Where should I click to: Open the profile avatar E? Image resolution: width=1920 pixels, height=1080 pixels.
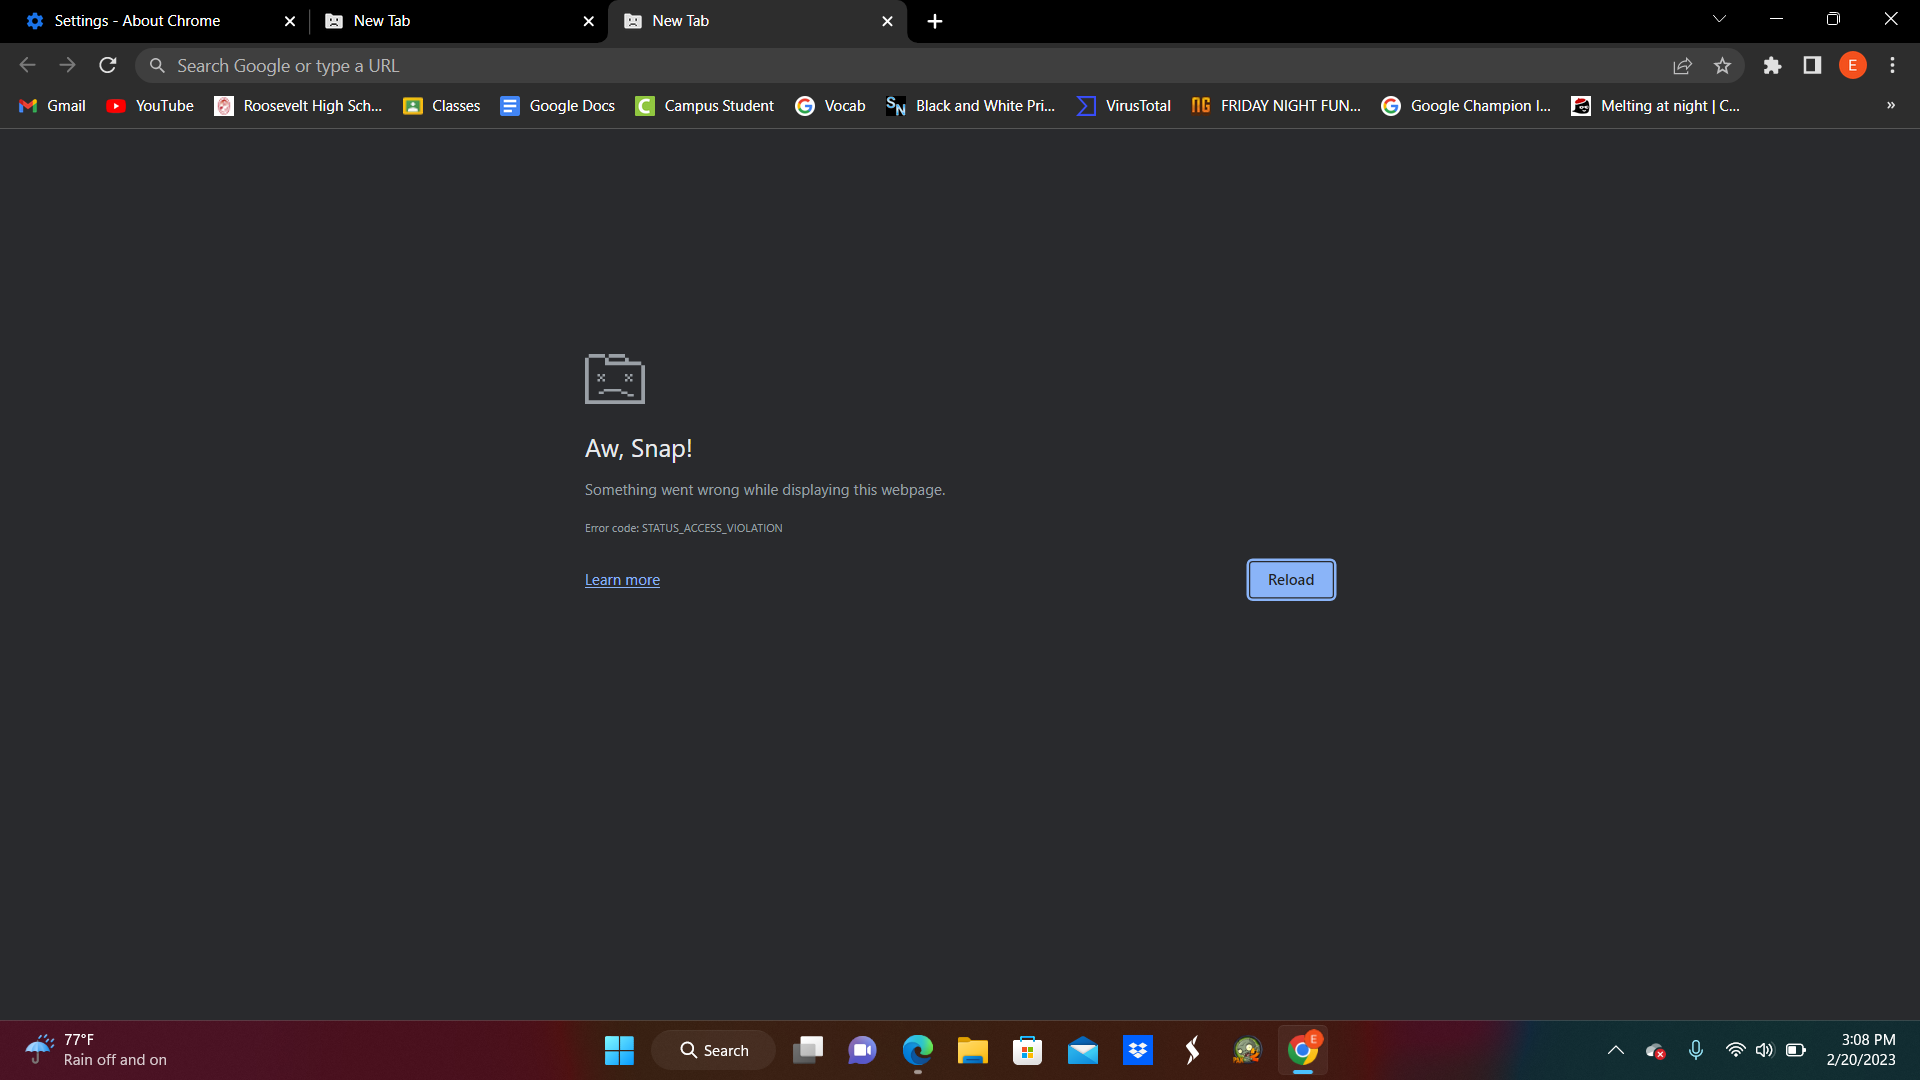coord(1852,66)
